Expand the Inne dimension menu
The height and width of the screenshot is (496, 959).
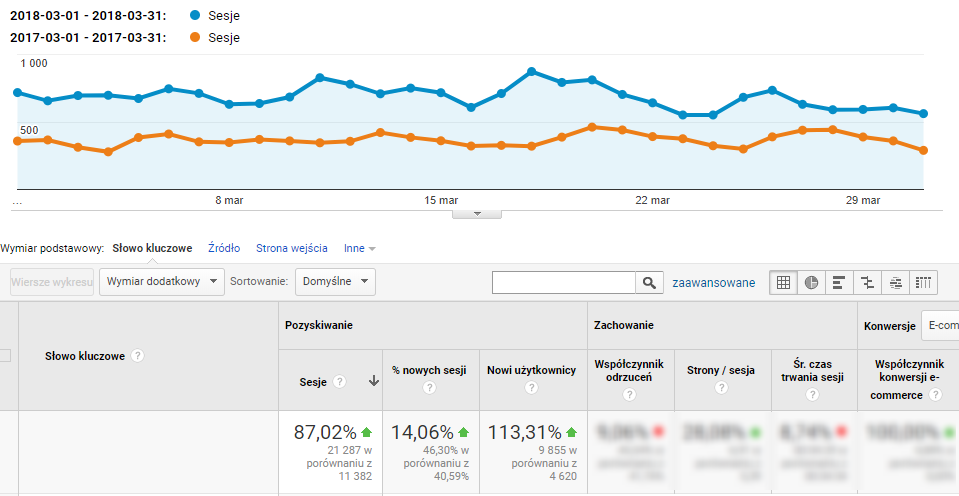point(359,248)
